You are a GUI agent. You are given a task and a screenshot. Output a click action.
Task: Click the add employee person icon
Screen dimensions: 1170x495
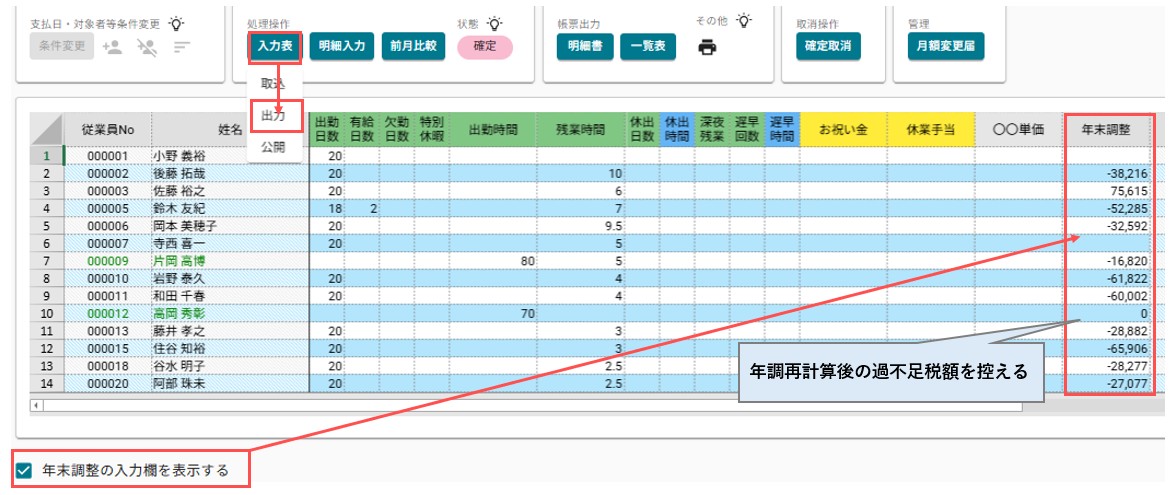pyautogui.click(x=113, y=46)
